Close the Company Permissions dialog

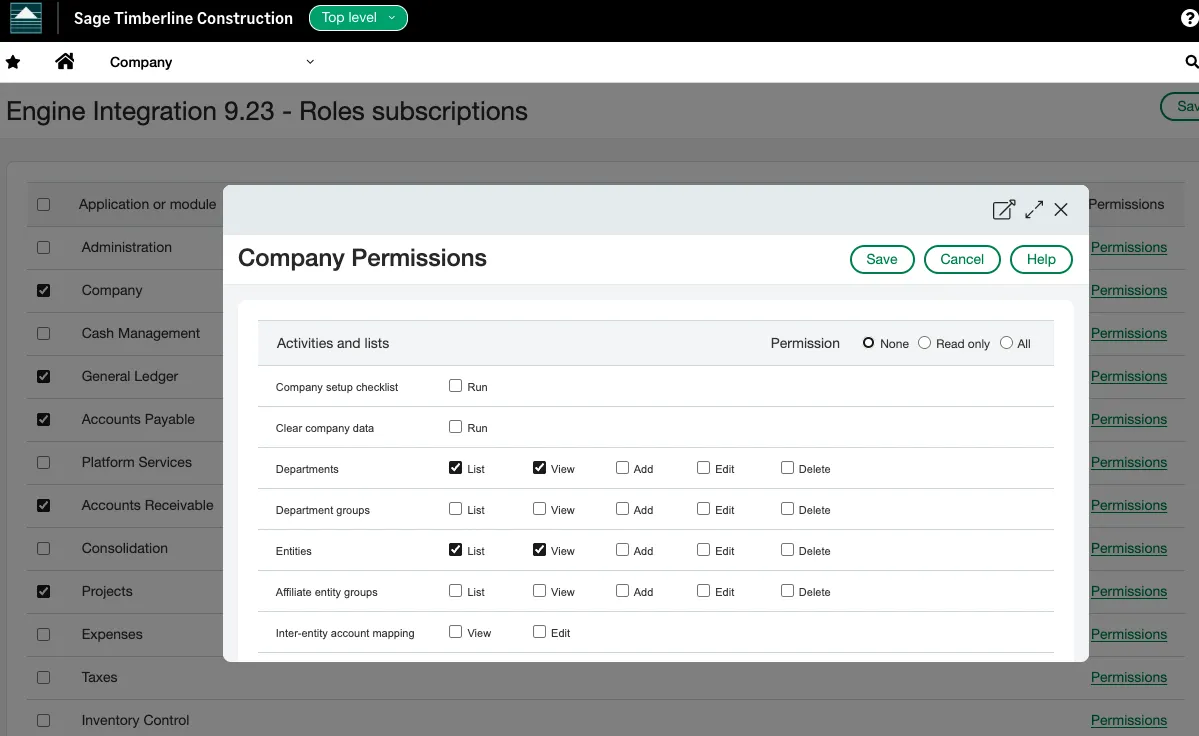click(1061, 209)
